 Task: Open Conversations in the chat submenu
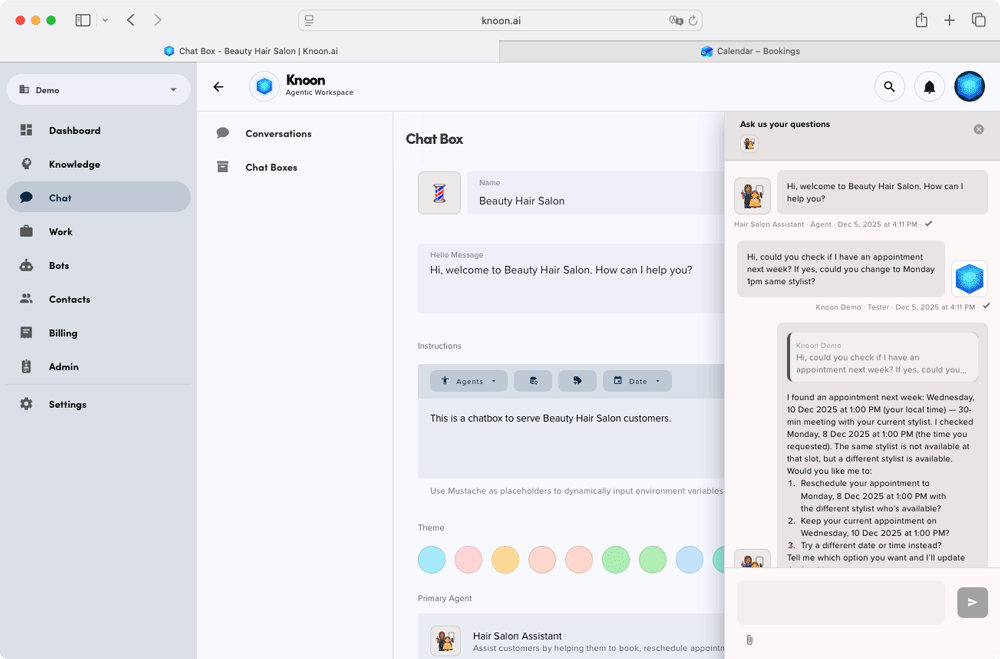(278, 133)
